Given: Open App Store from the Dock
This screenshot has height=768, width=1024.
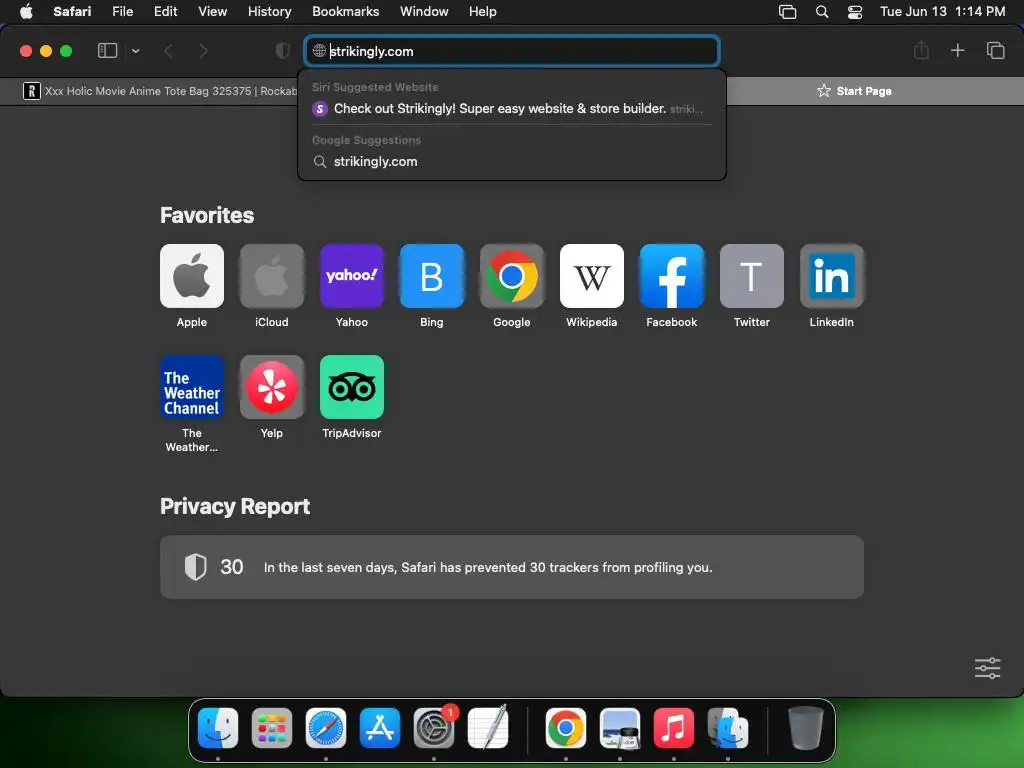Looking at the screenshot, I should [379, 728].
